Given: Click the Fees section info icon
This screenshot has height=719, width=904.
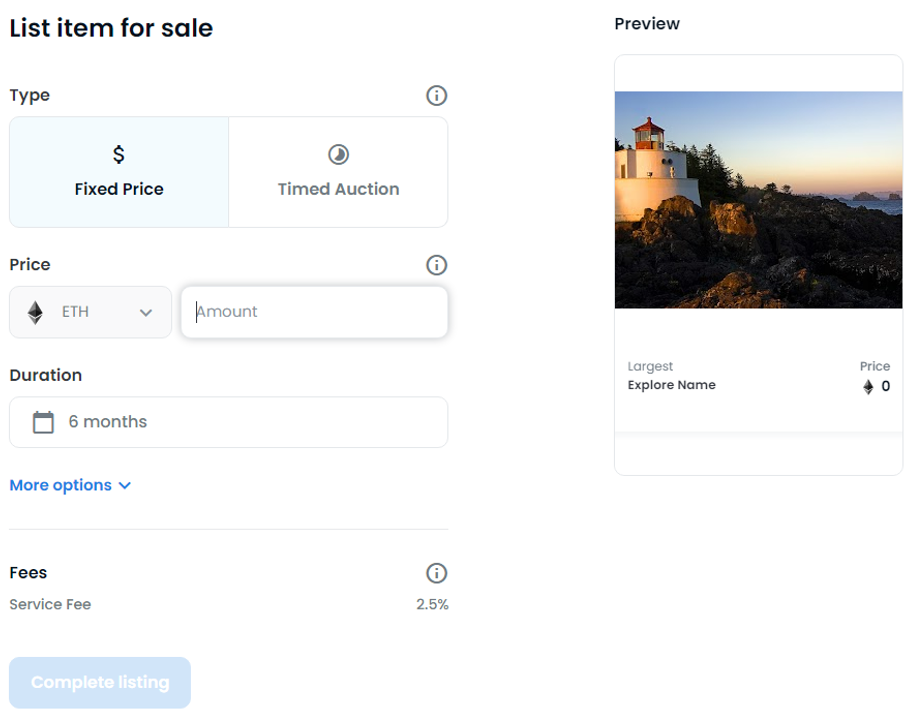Looking at the screenshot, I should [436, 573].
